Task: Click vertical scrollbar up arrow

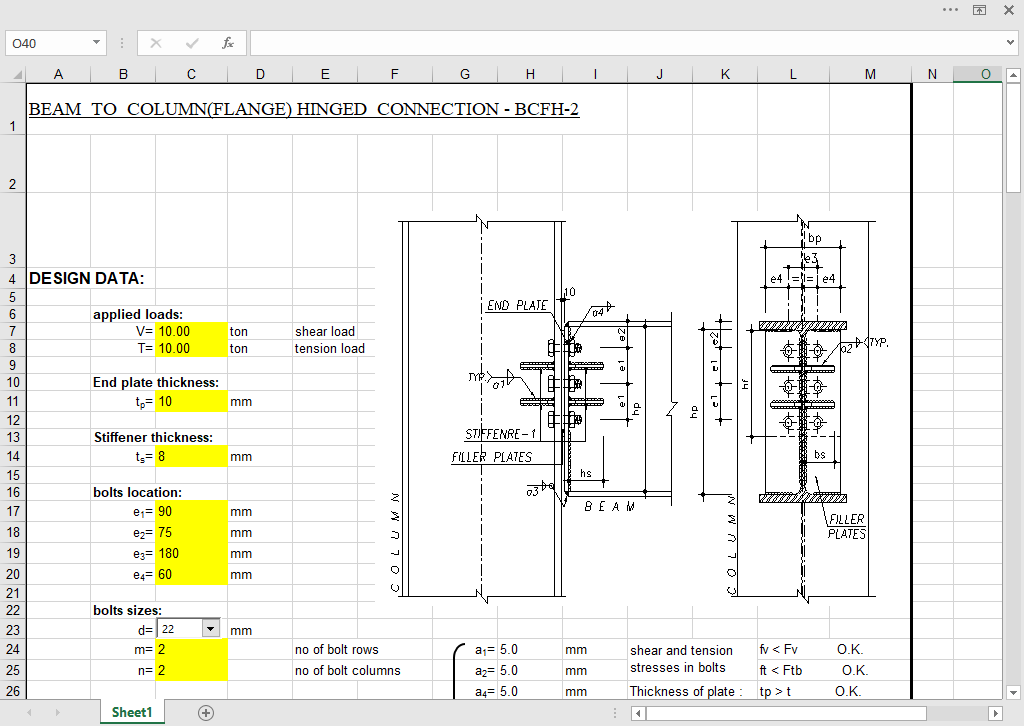Action: point(1013,76)
